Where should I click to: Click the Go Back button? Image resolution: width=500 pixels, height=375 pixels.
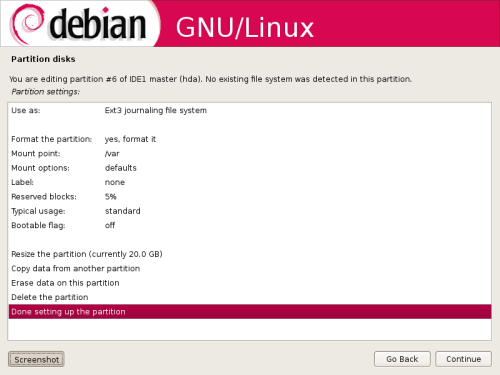402,359
